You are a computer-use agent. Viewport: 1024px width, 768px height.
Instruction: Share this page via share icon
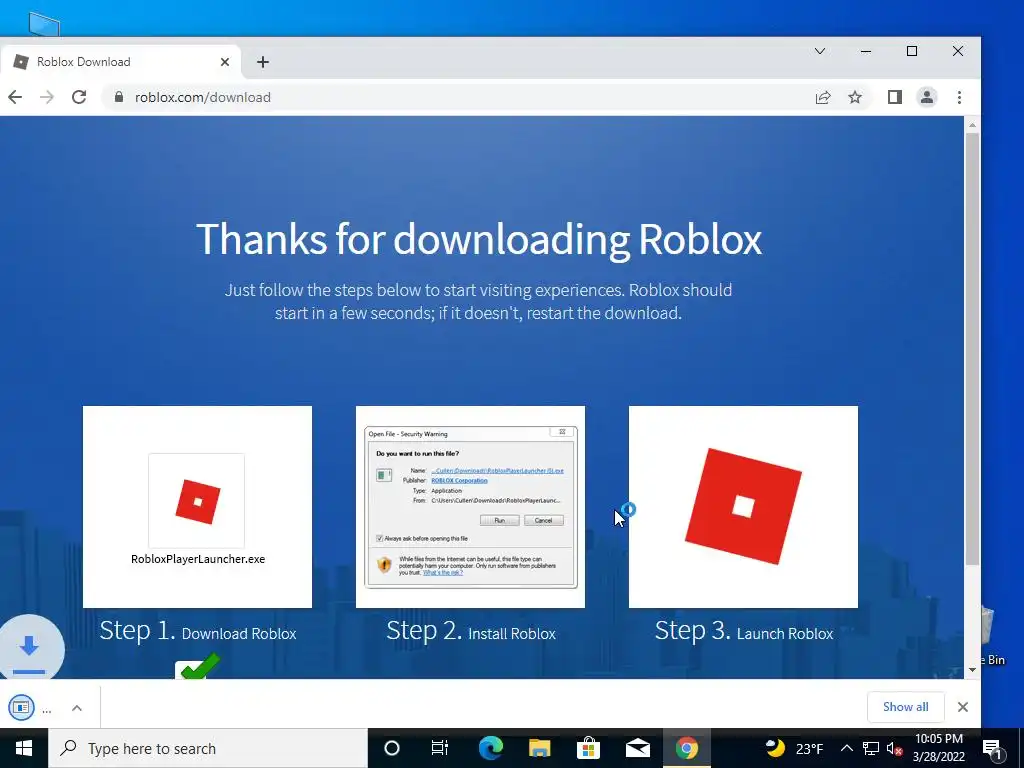823,97
